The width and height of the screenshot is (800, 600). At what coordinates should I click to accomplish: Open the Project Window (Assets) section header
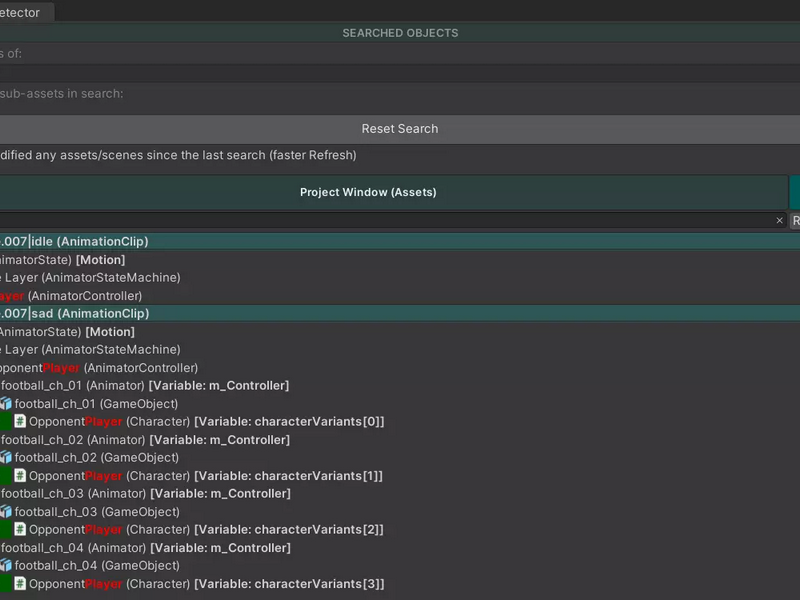[x=393, y=192]
